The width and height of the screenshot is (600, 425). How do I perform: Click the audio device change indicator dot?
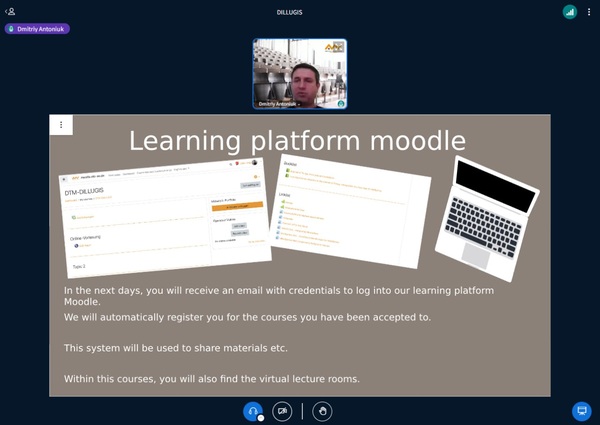(261, 417)
